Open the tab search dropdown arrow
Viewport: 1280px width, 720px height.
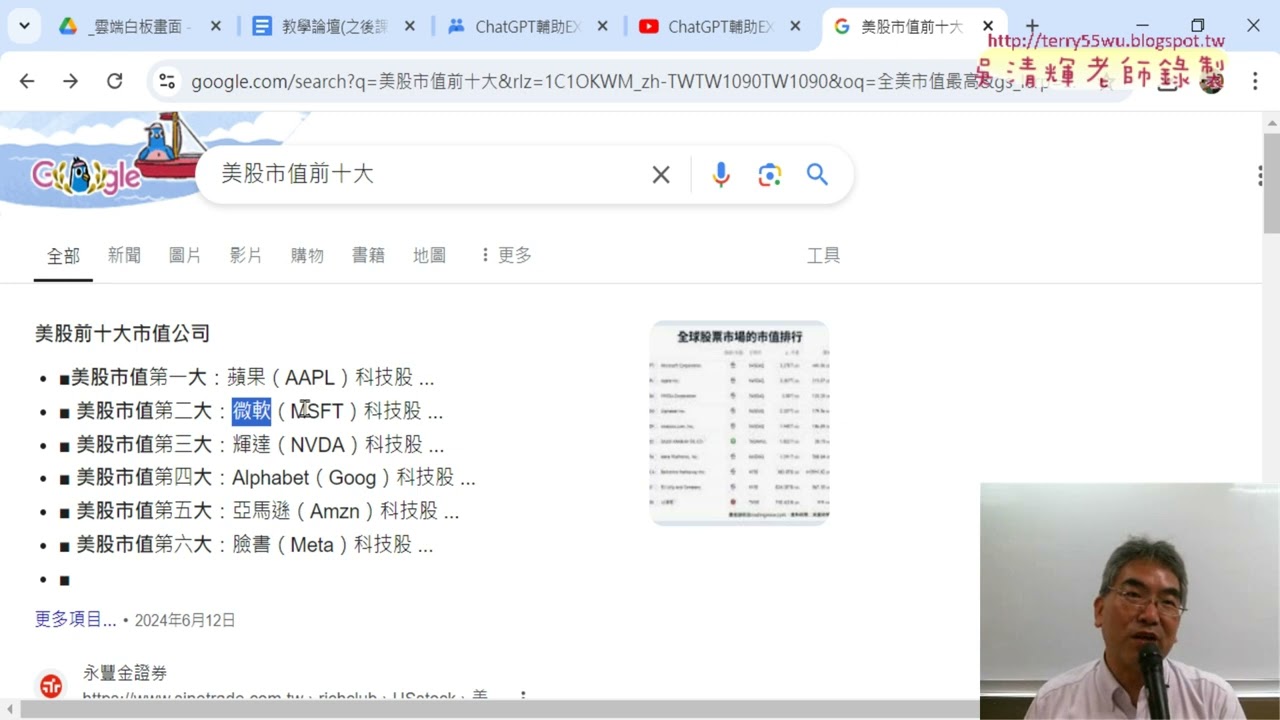click(x=24, y=26)
